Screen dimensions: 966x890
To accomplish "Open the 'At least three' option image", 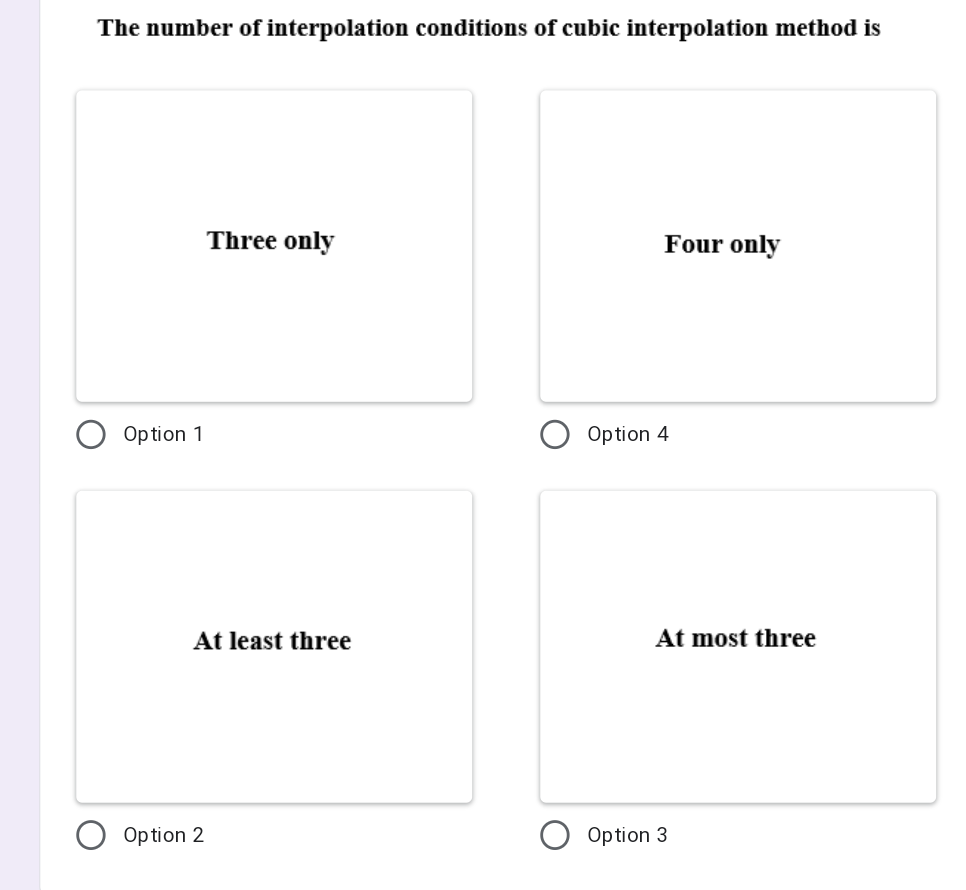I will tap(273, 645).
